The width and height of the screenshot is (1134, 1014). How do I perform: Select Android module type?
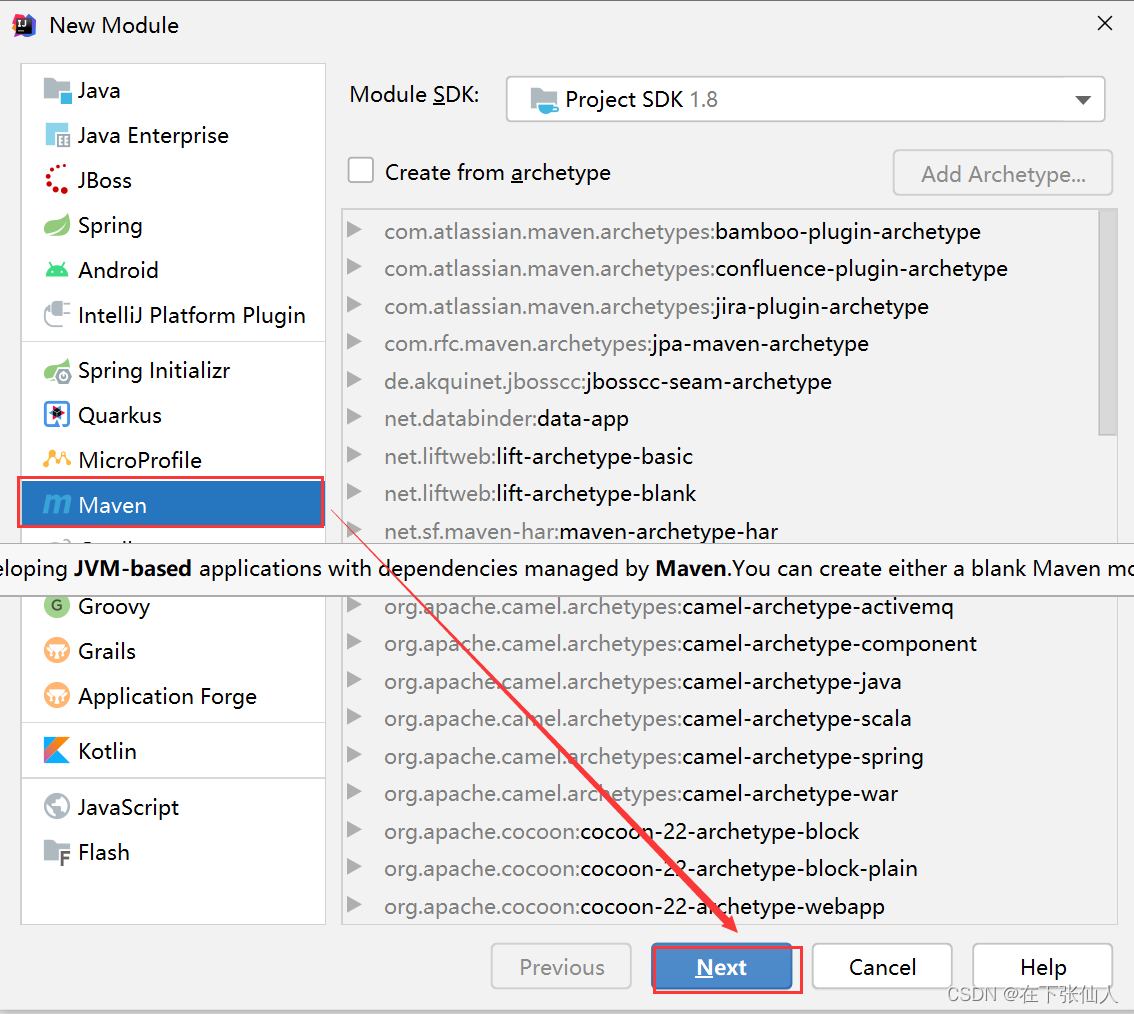pyautogui.click(x=173, y=270)
